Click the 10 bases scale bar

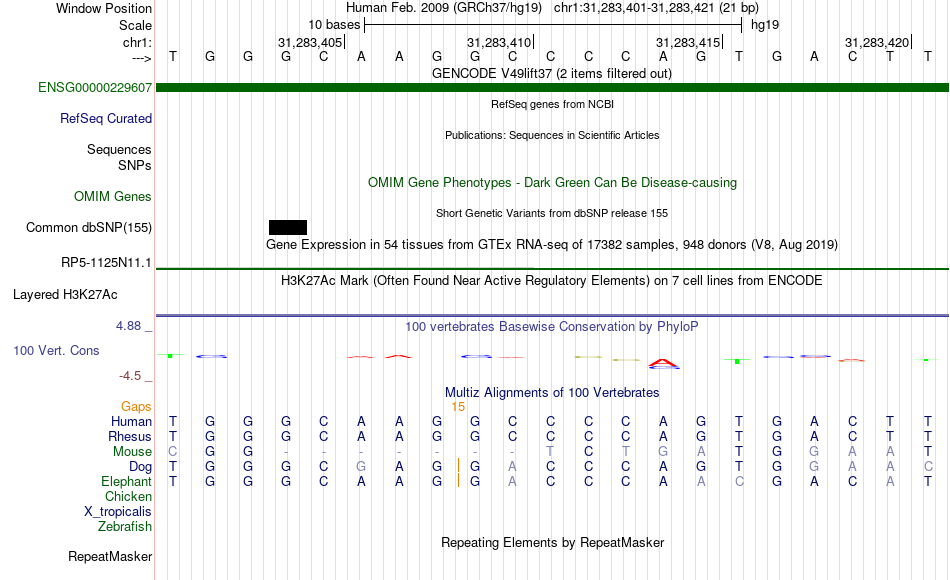pos(553,25)
